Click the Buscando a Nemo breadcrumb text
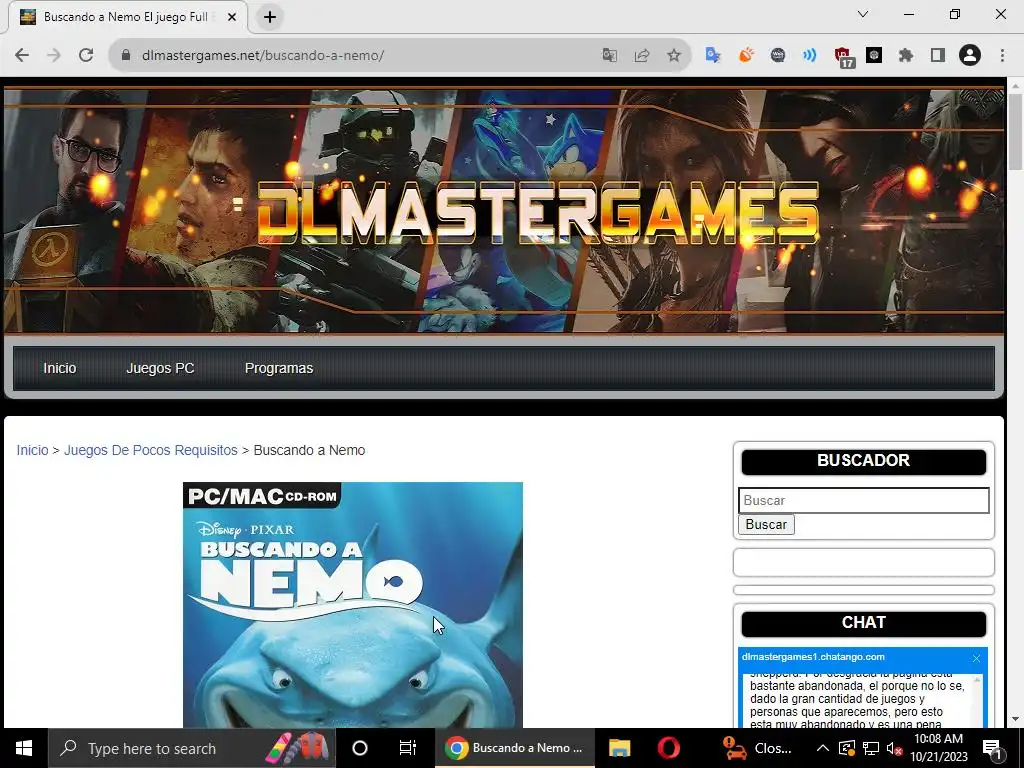The width and height of the screenshot is (1024, 768). pyautogui.click(x=309, y=450)
